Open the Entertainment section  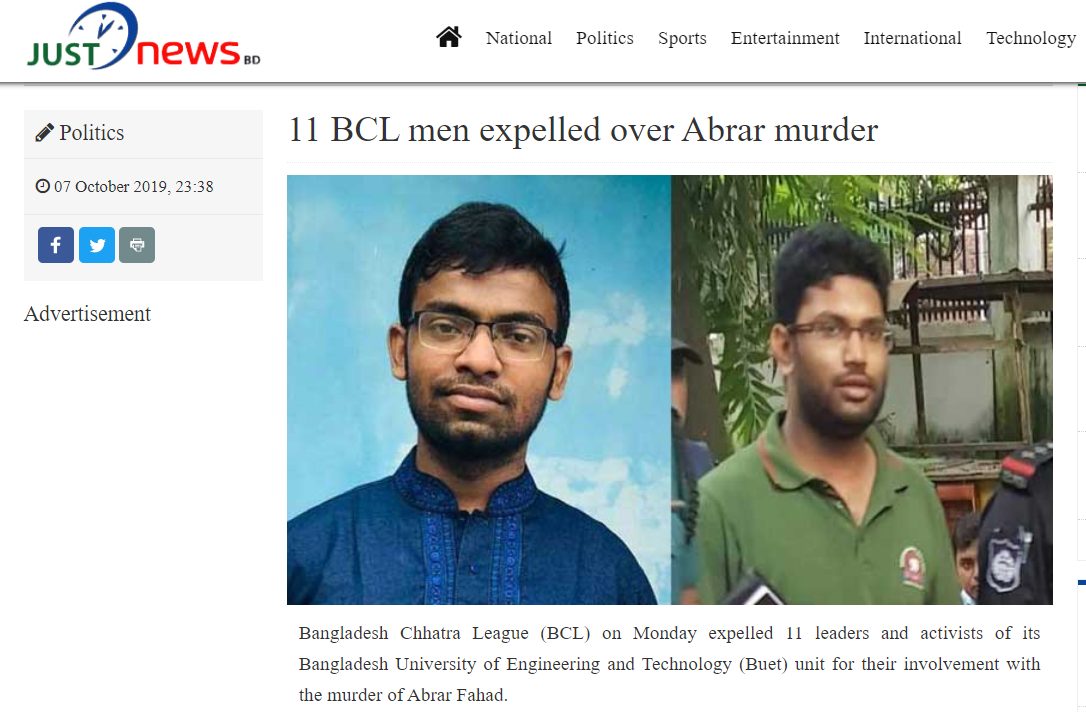[x=785, y=38]
